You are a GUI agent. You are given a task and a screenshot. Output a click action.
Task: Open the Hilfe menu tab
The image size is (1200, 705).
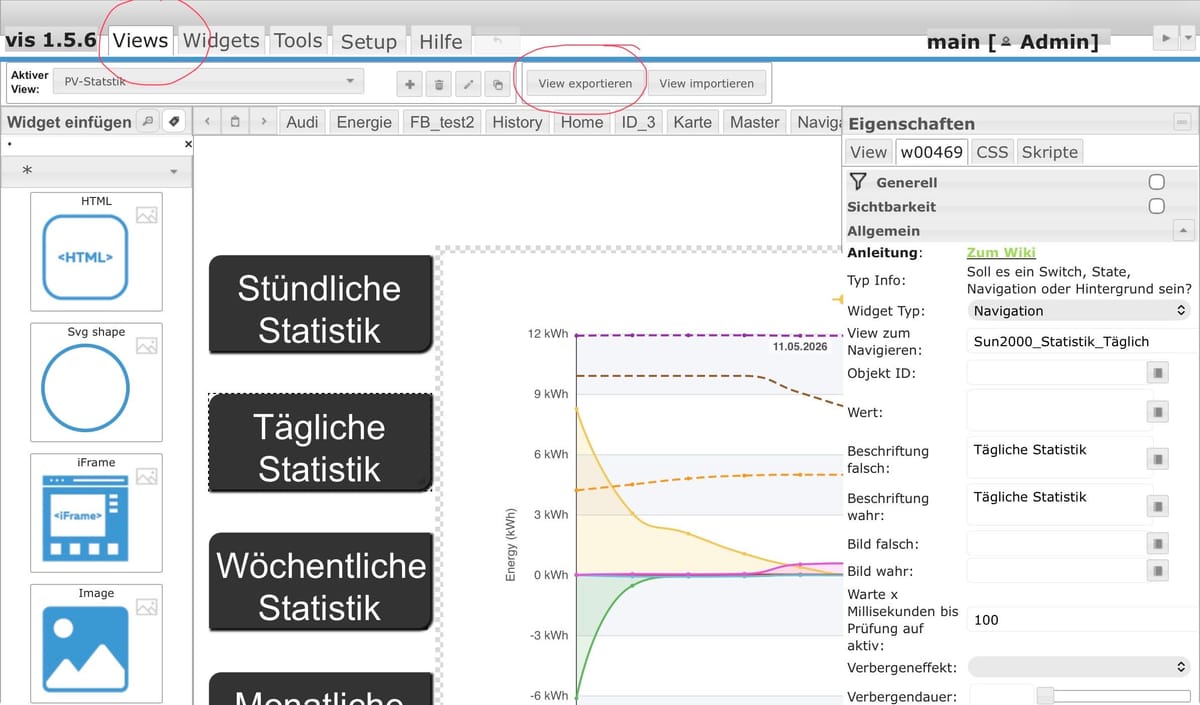tap(441, 41)
